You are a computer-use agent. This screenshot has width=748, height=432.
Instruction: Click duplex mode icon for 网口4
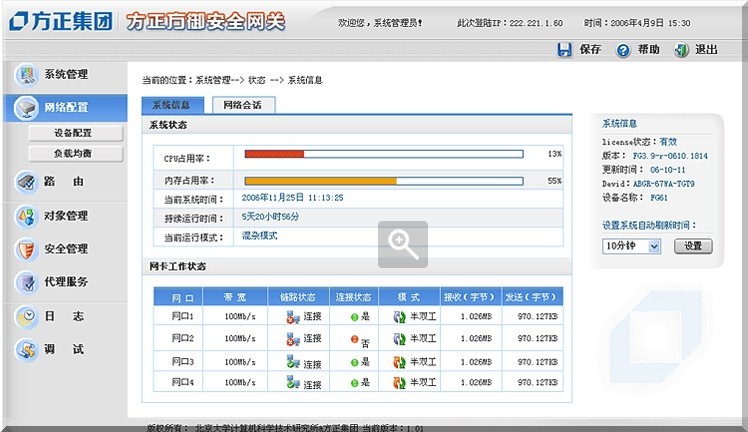[x=399, y=382]
